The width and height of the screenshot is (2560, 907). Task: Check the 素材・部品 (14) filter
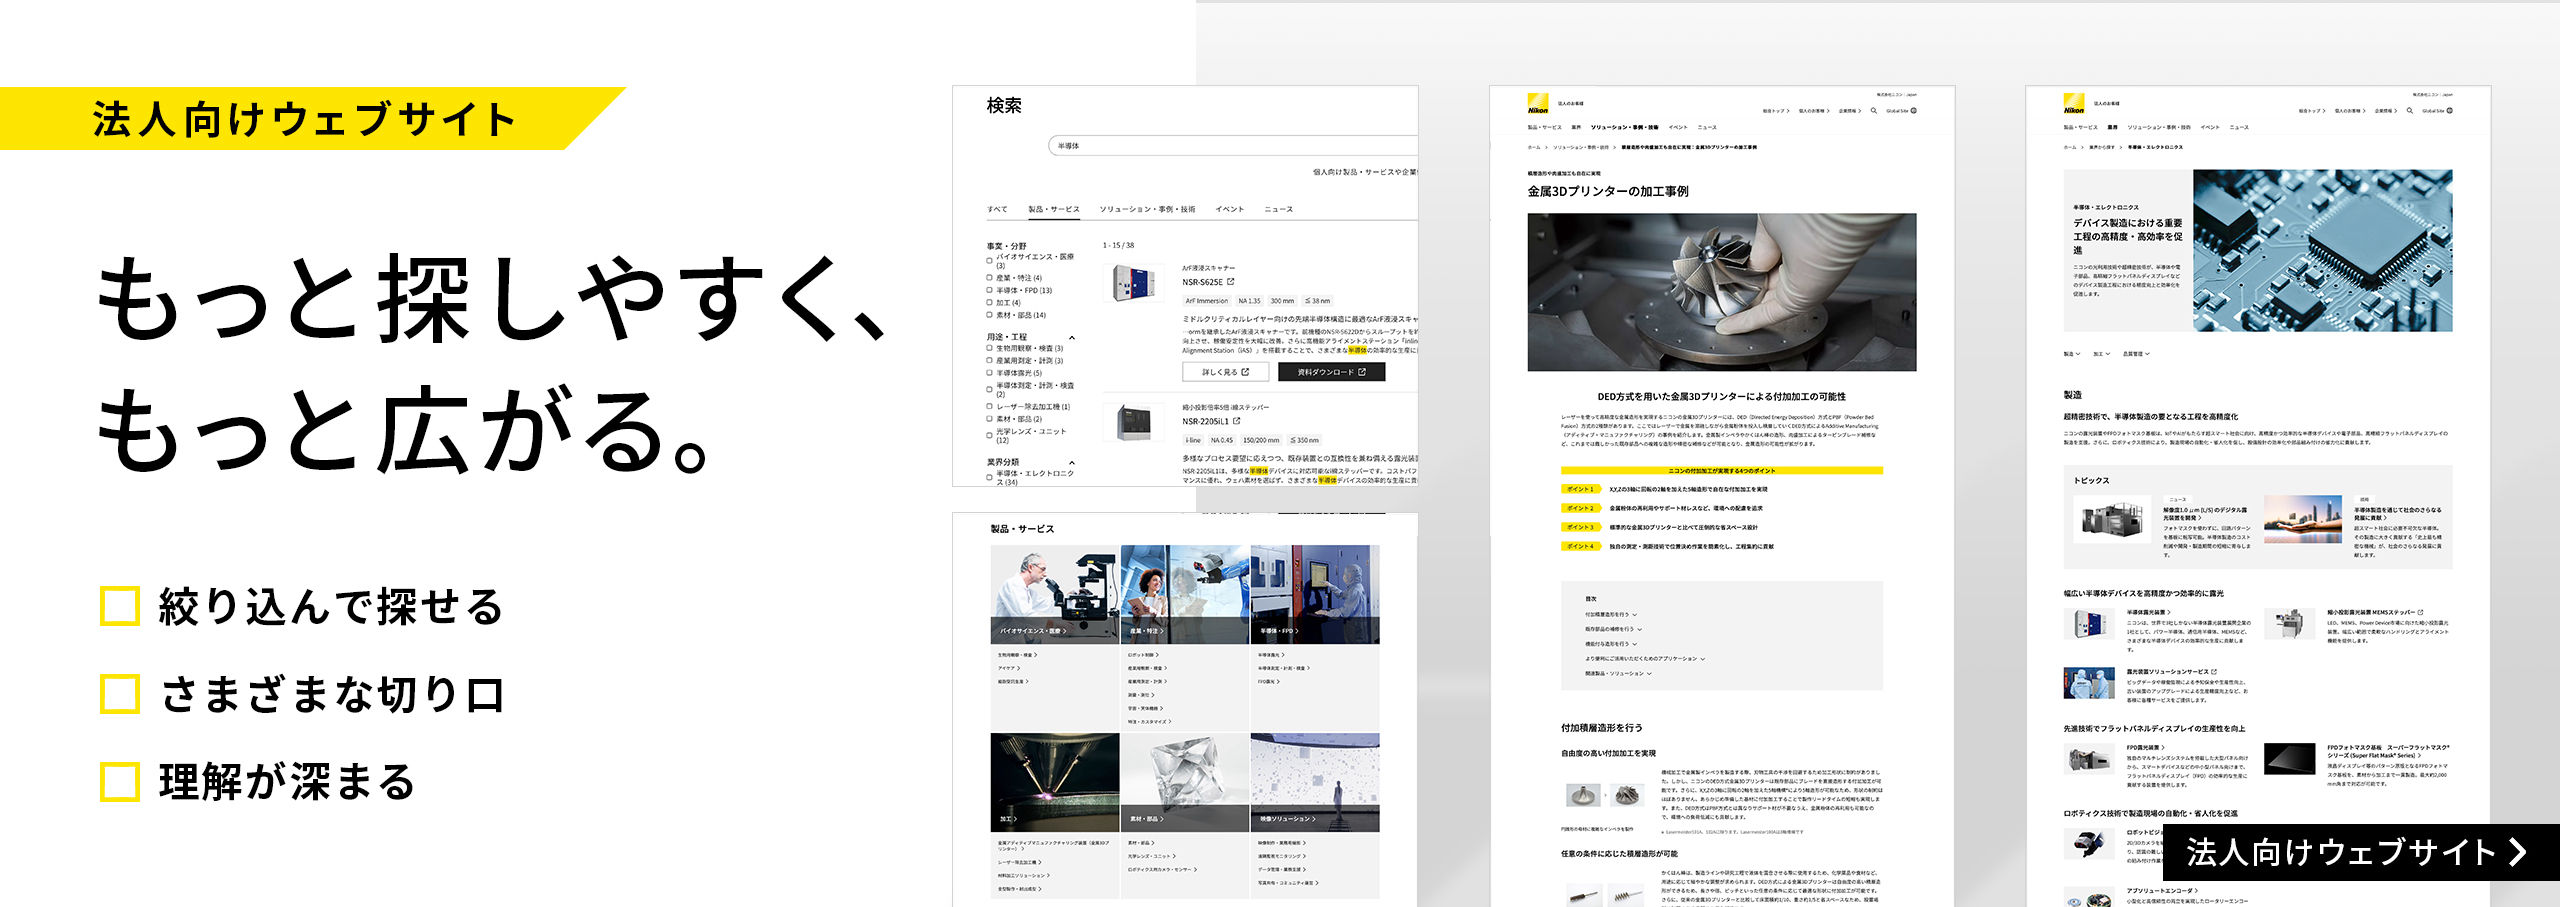[x=990, y=315]
